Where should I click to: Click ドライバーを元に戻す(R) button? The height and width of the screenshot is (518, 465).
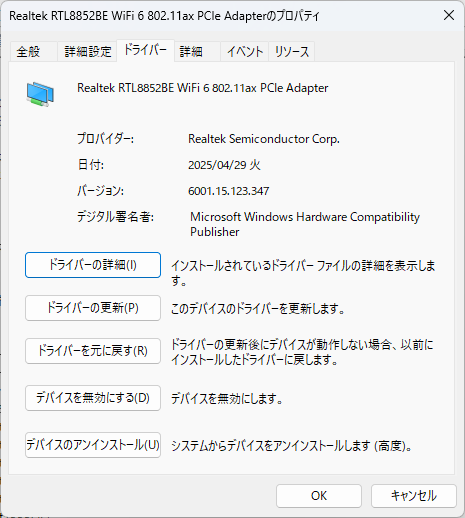[93, 351]
